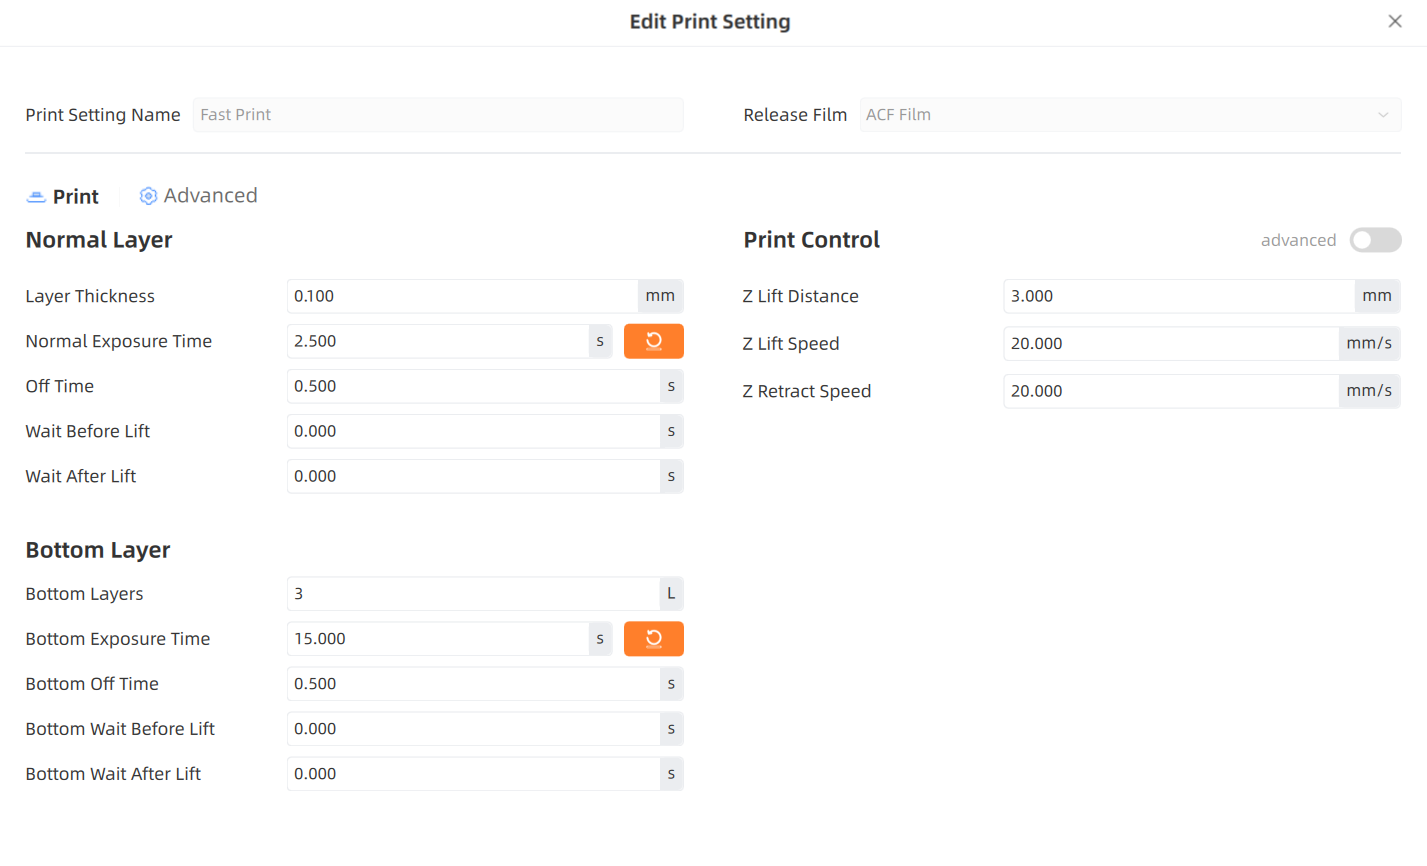Expand Release Film list via chevron arrow

point(1383,115)
